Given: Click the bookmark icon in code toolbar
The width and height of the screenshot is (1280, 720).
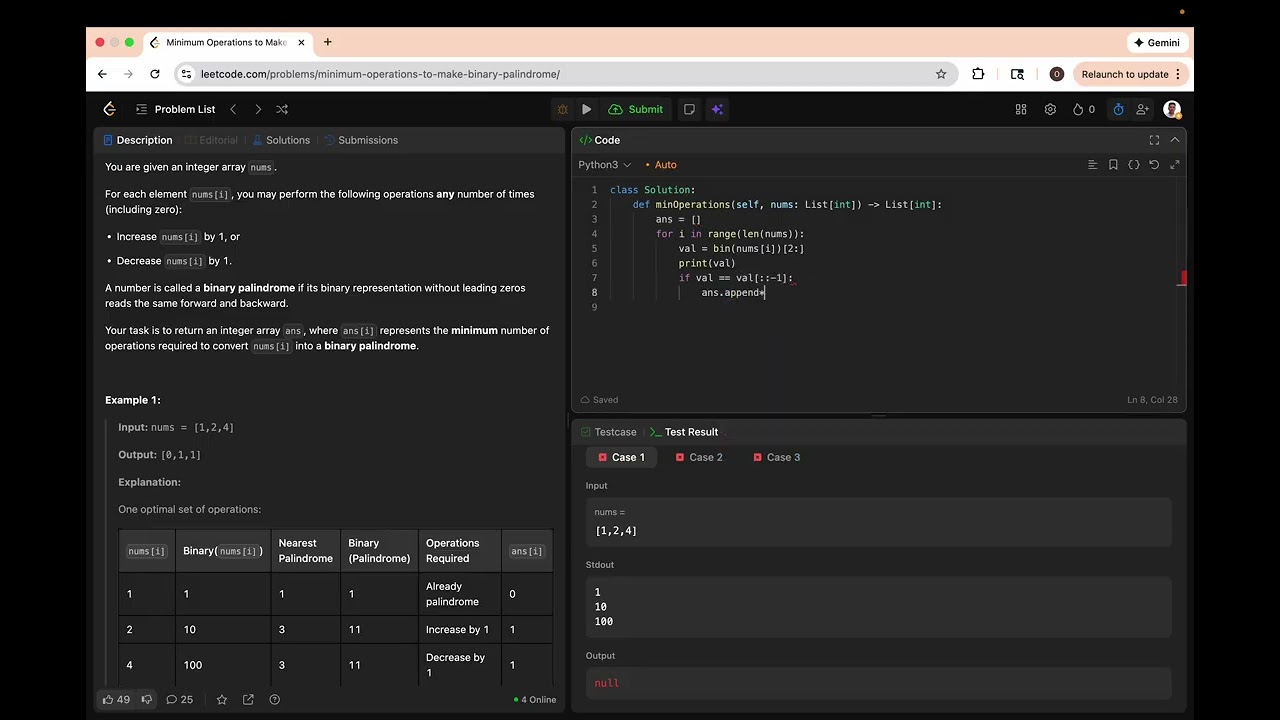Looking at the screenshot, I should pyautogui.click(x=1113, y=165).
